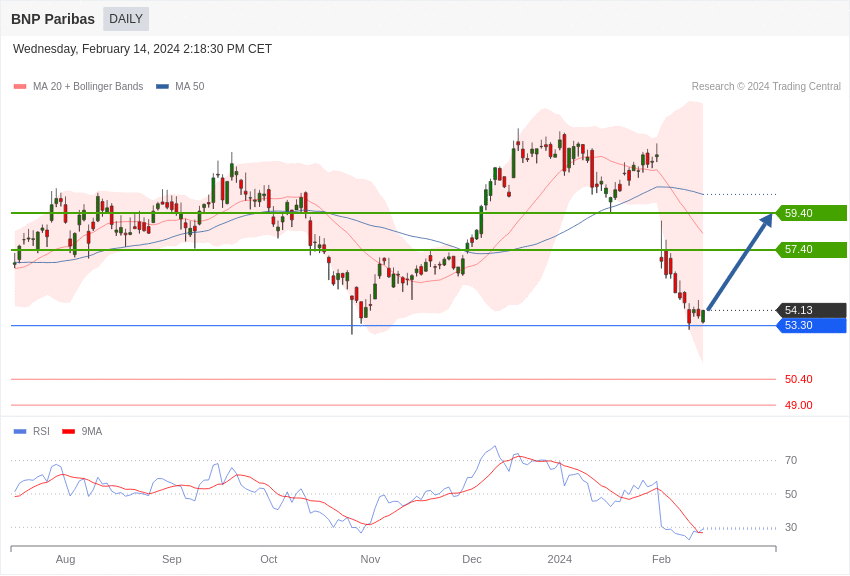Click the Feb label on time axis
Viewport: 850px width, 576px height.
click(x=661, y=559)
